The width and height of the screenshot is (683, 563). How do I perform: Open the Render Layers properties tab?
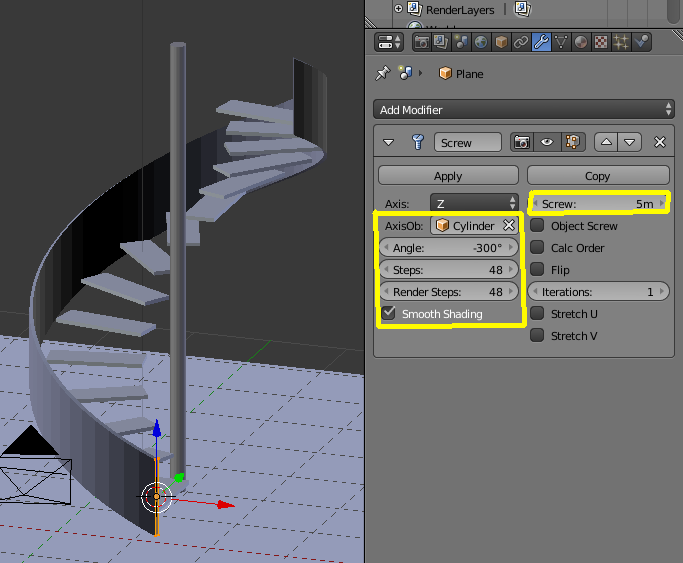441,42
